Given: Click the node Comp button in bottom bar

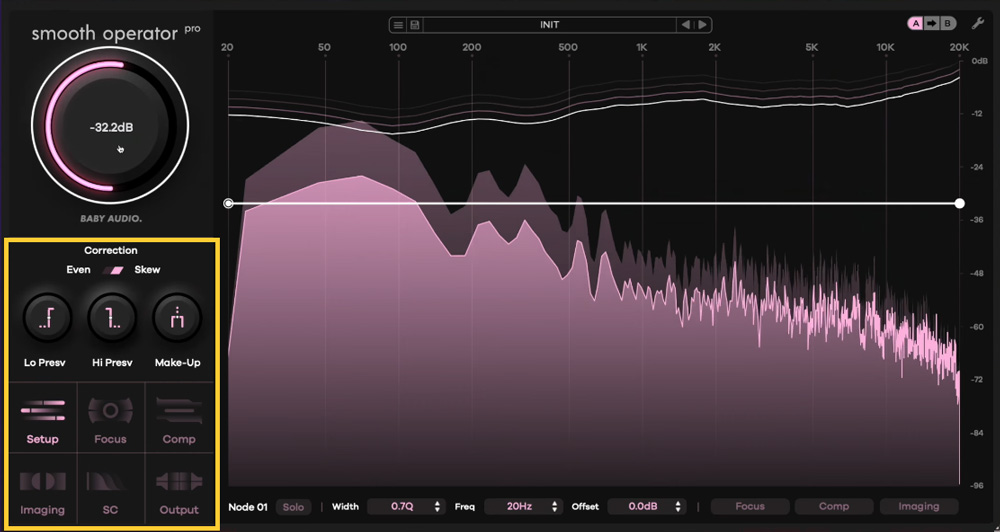Looking at the screenshot, I should pos(834,506).
